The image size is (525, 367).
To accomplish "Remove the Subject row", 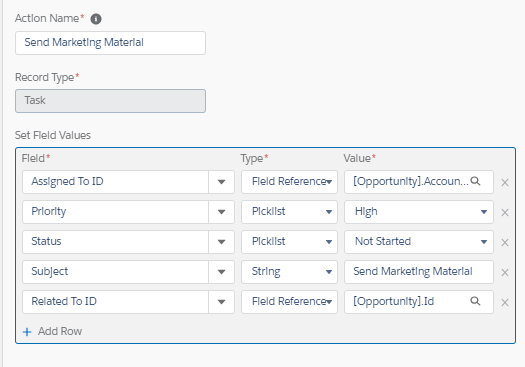I will pos(505,273).
